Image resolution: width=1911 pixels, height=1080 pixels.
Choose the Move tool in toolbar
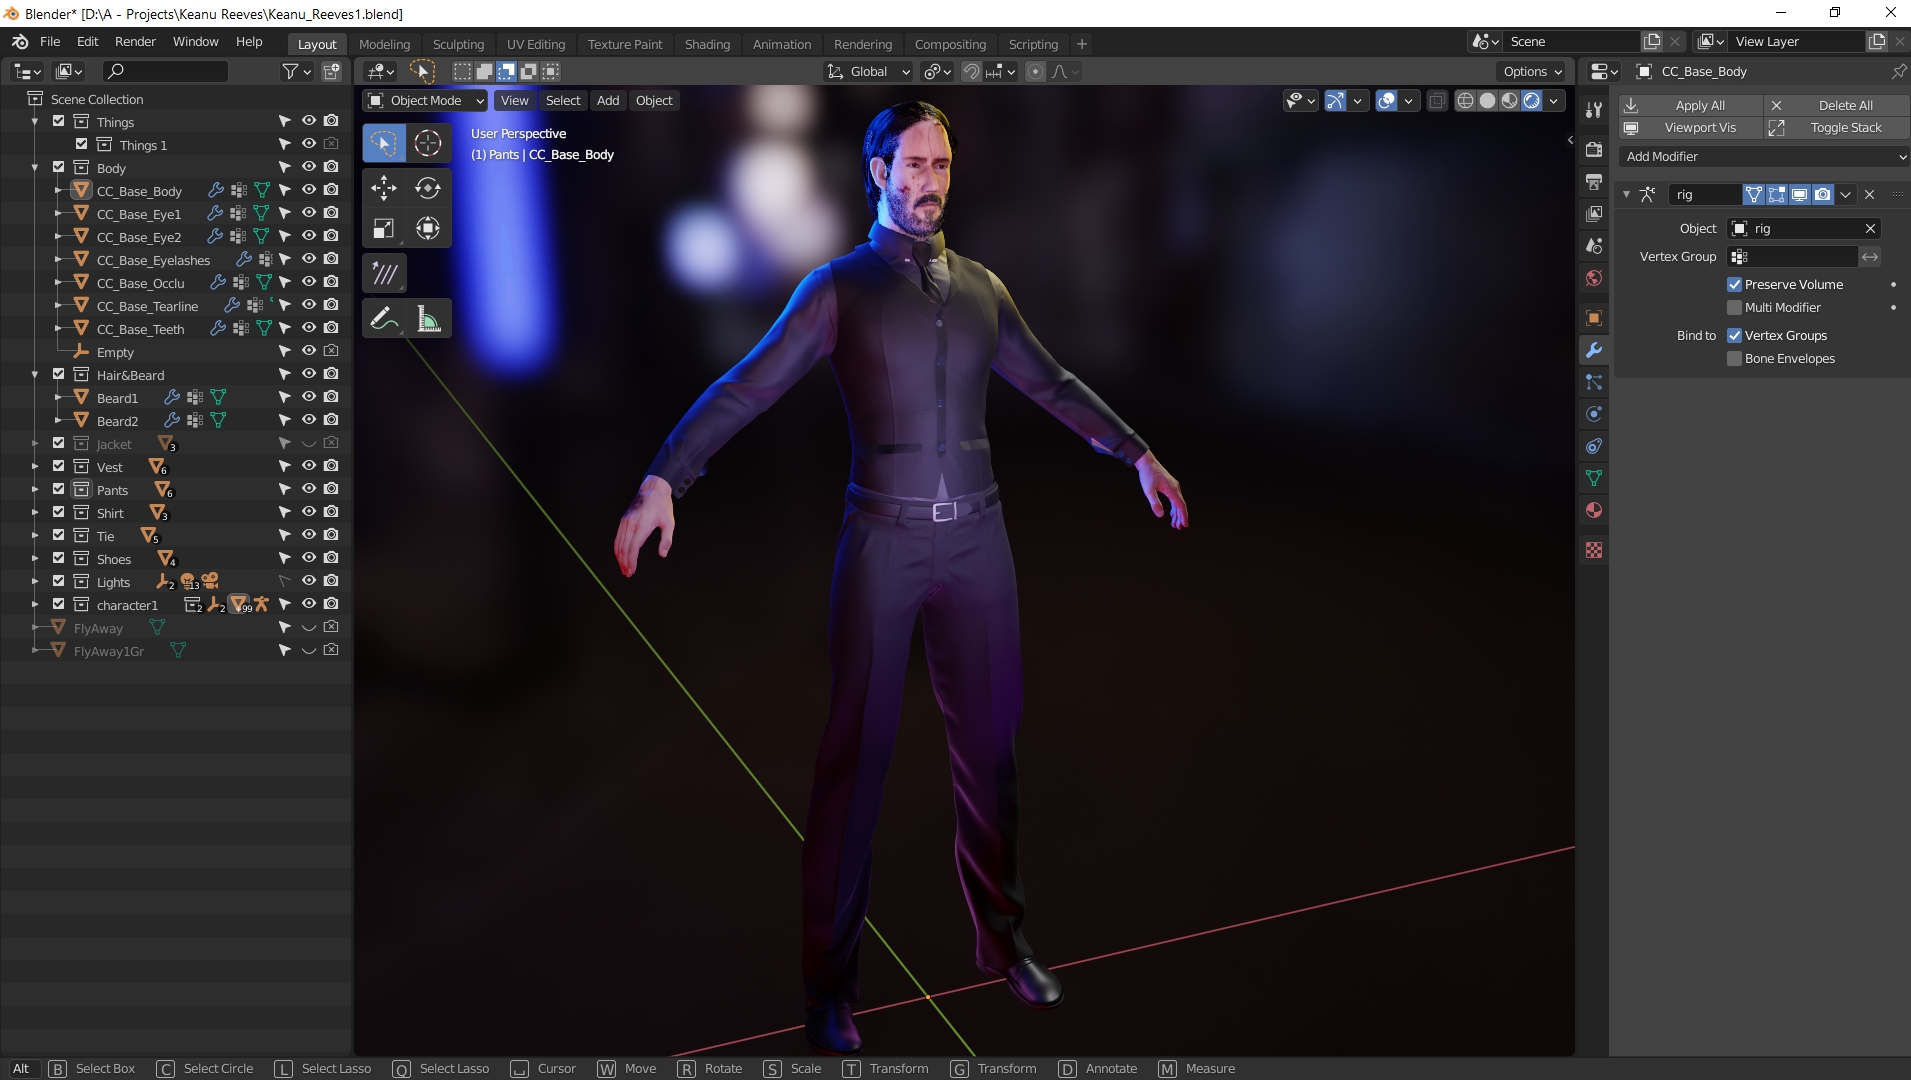[x=384, y=188]
